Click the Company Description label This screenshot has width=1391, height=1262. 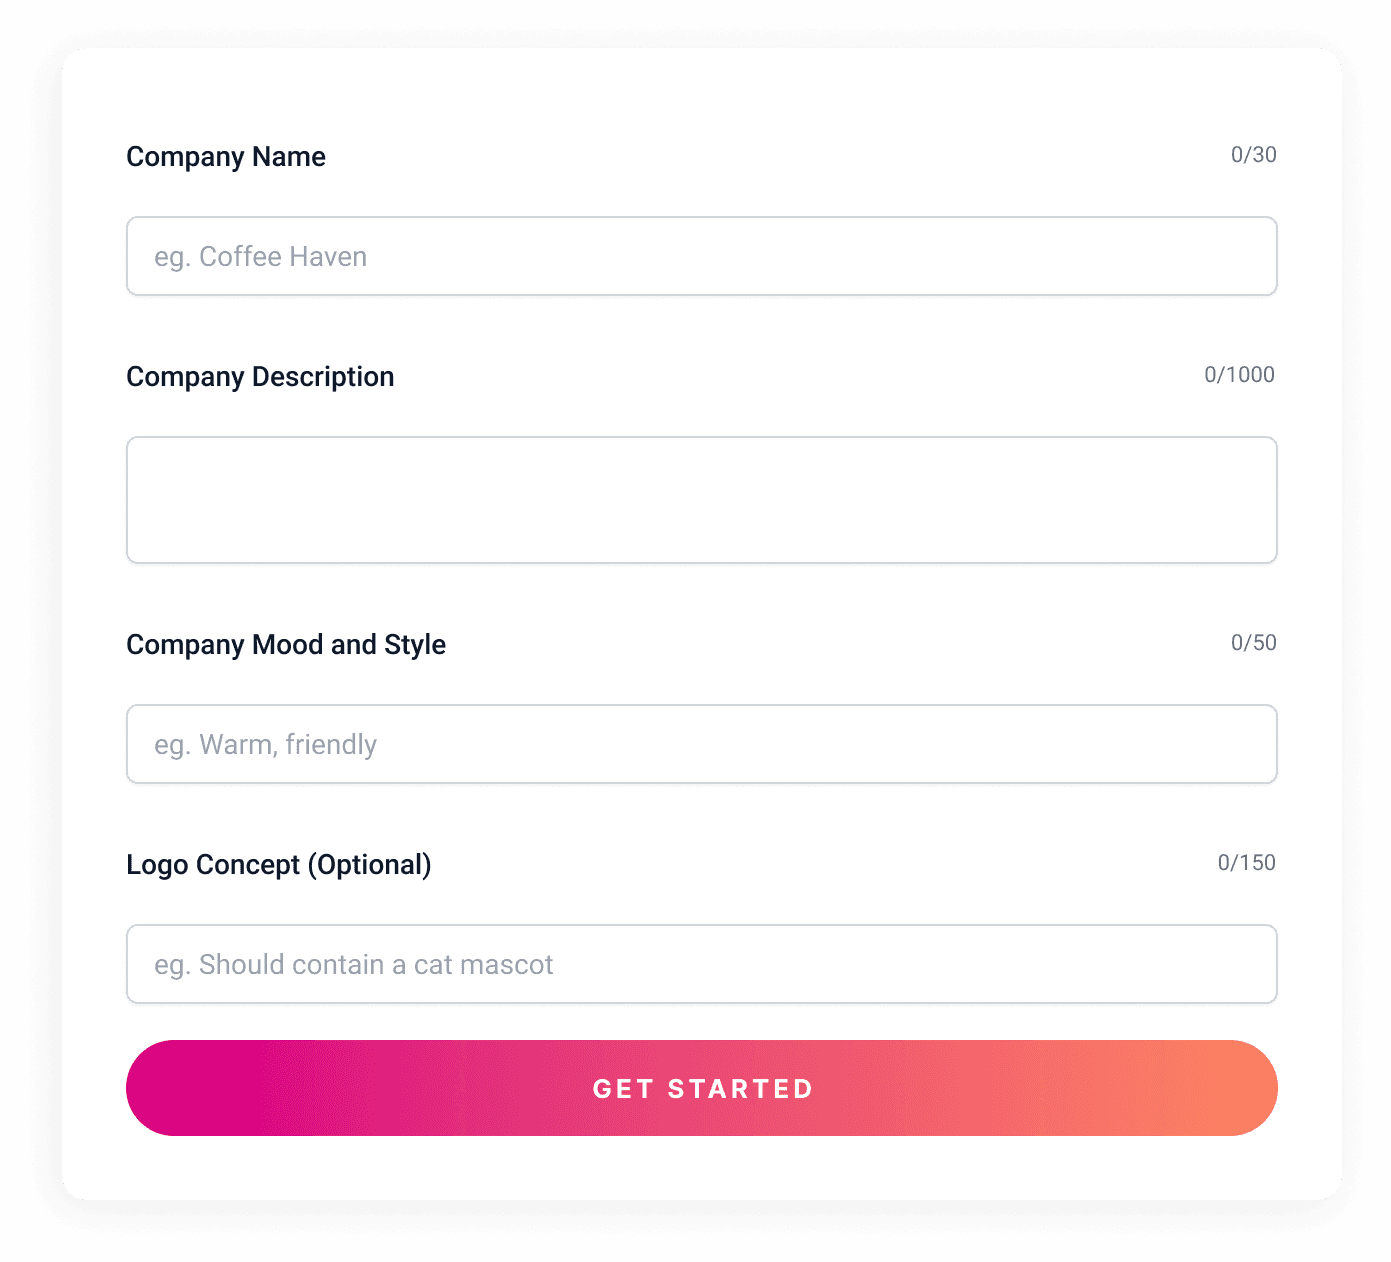click(260, 377)
